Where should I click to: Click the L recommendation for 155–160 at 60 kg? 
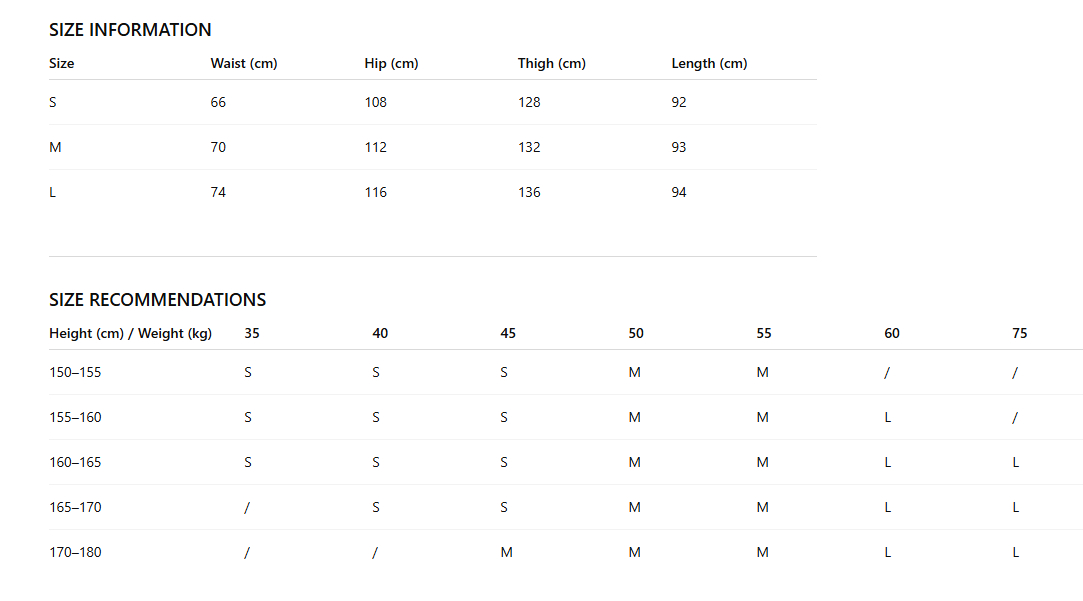[x=888, y=417]
